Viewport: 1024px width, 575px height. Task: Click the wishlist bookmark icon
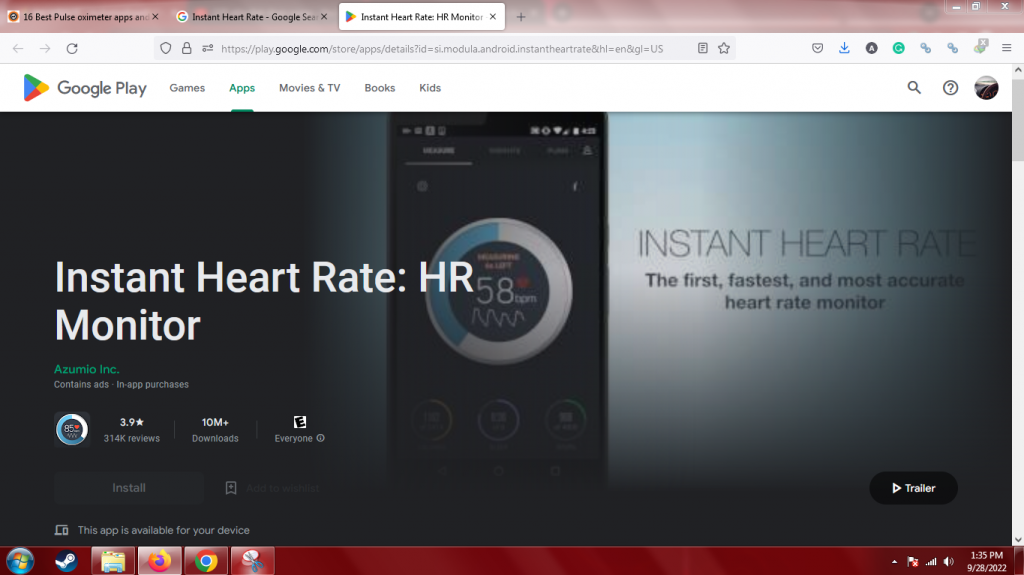point(231,488)
